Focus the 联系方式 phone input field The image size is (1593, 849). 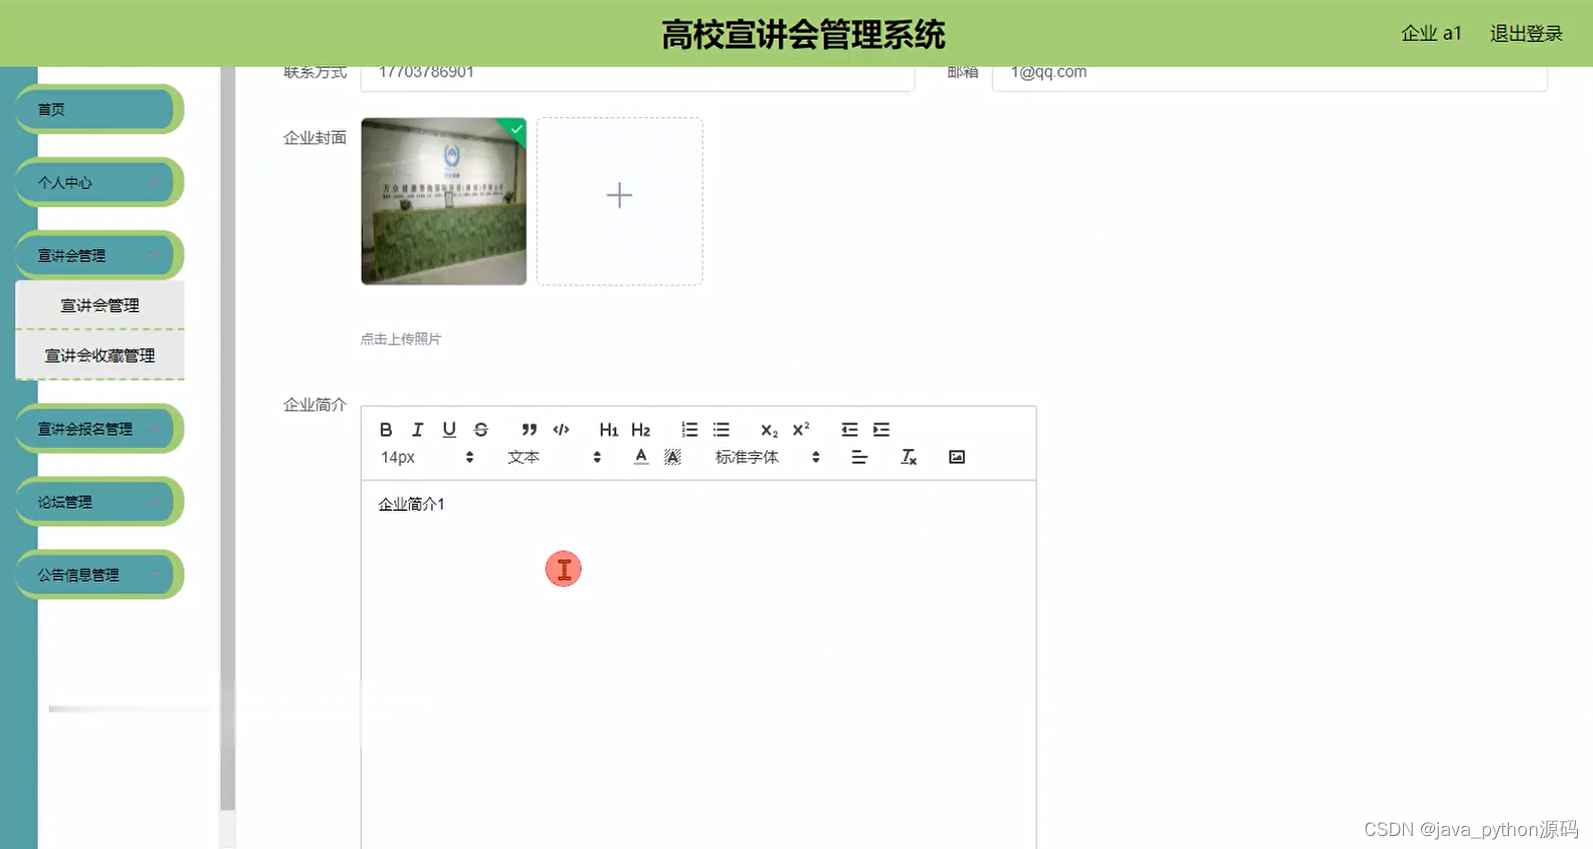(x=638, y=78)
